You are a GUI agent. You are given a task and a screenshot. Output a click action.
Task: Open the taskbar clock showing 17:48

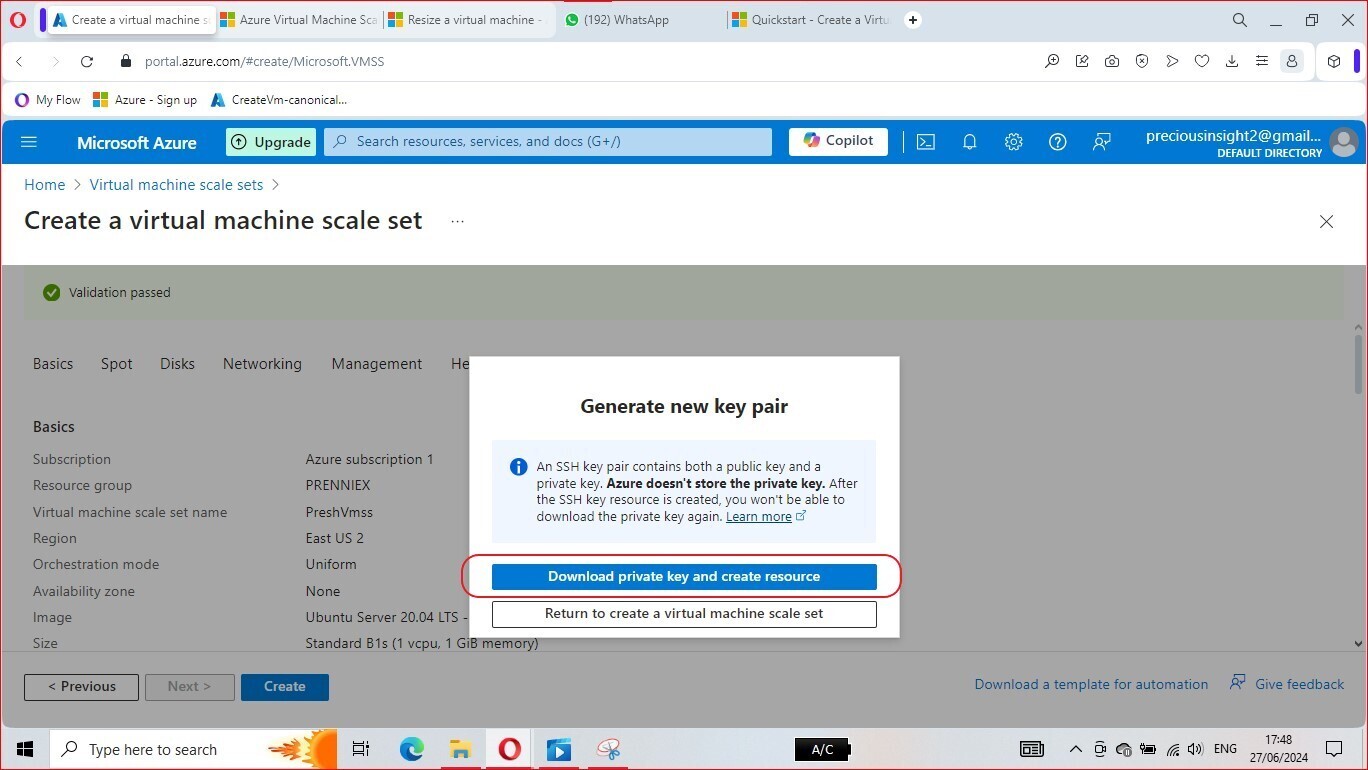(1278, 749)
